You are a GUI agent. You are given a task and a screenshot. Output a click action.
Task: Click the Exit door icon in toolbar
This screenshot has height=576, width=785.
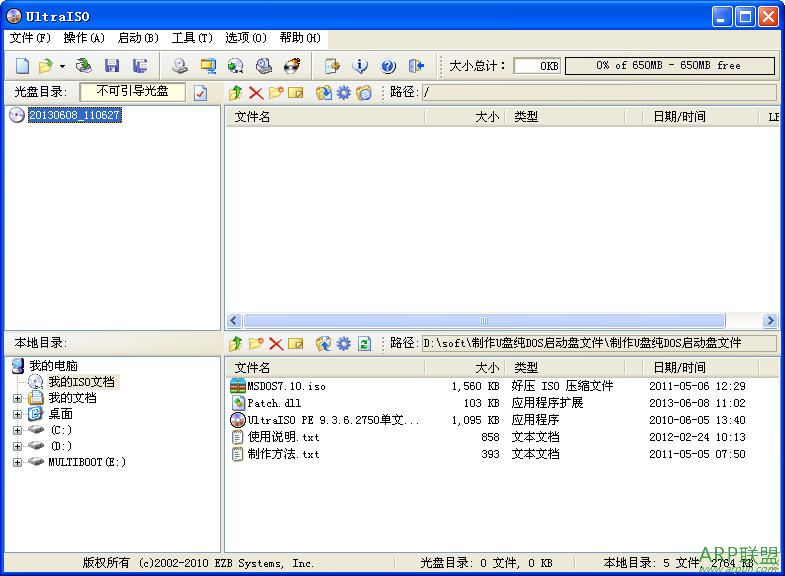pyautogui.click(x=416, y=66)
